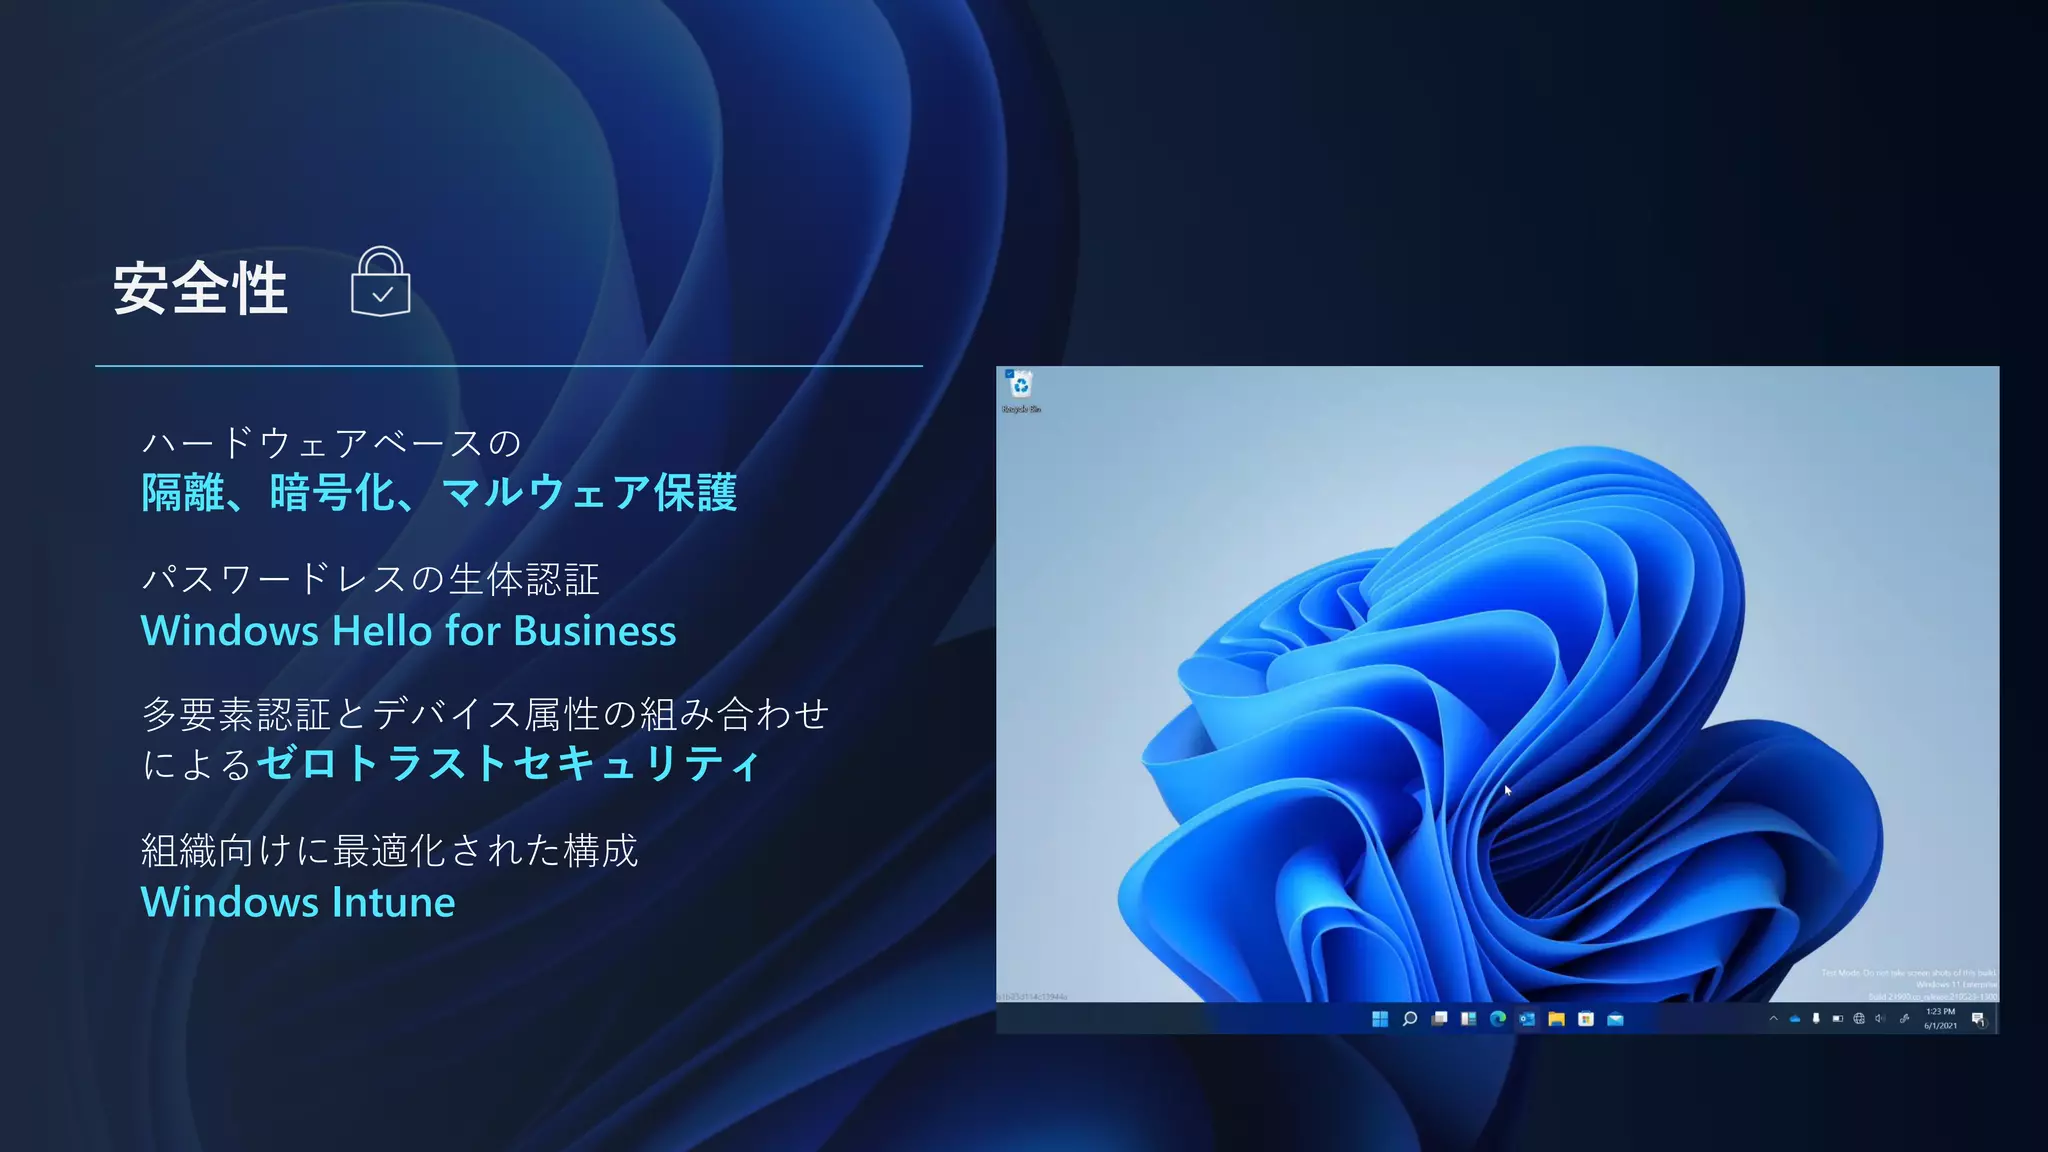
Task: Select the Recycle Bin desktop icon
Action: point(1021,391)
